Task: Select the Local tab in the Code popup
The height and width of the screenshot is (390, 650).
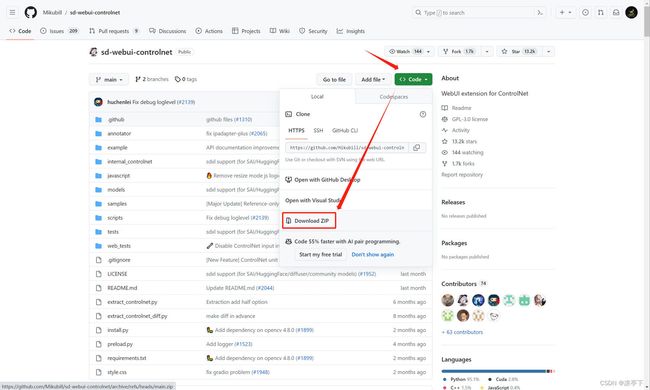Action: pos(317,97)
